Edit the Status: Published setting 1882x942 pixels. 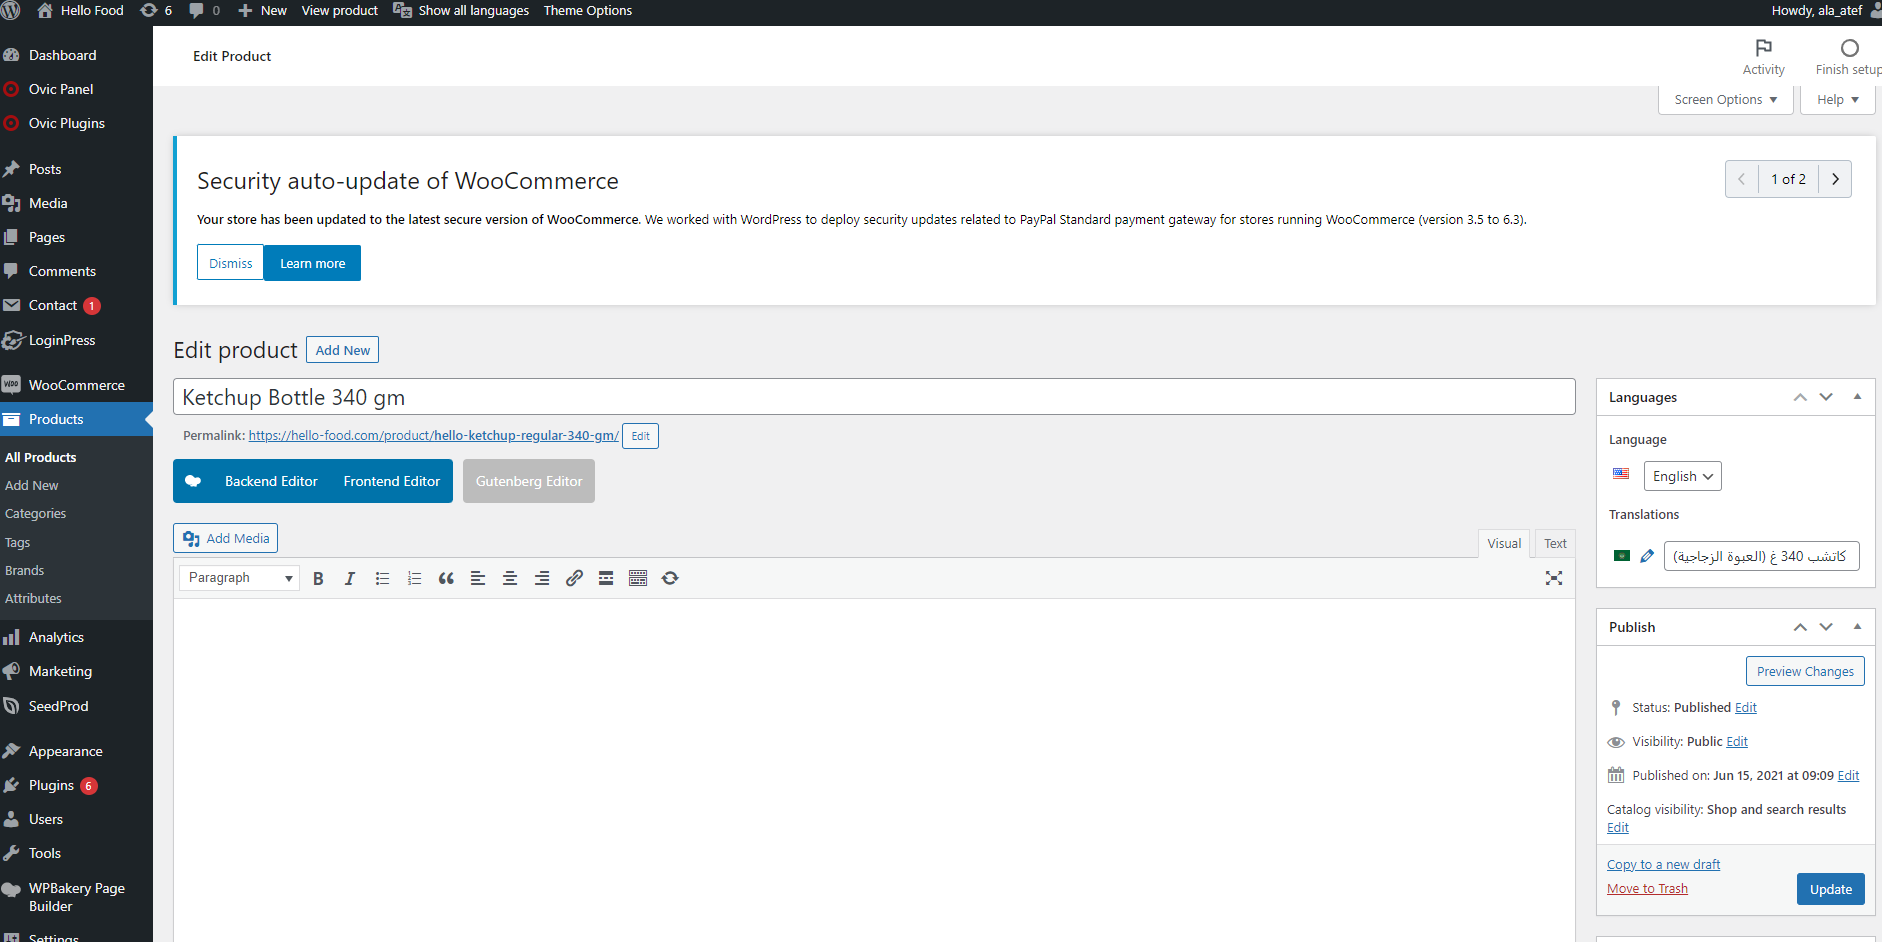coord(1745,707)
